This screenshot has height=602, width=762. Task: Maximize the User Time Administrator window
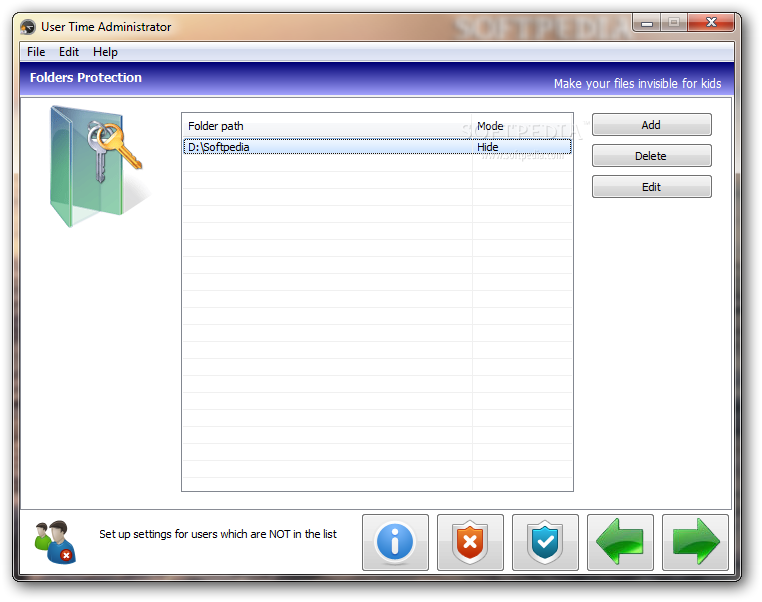pyautogui.click(x=674, y=22)
